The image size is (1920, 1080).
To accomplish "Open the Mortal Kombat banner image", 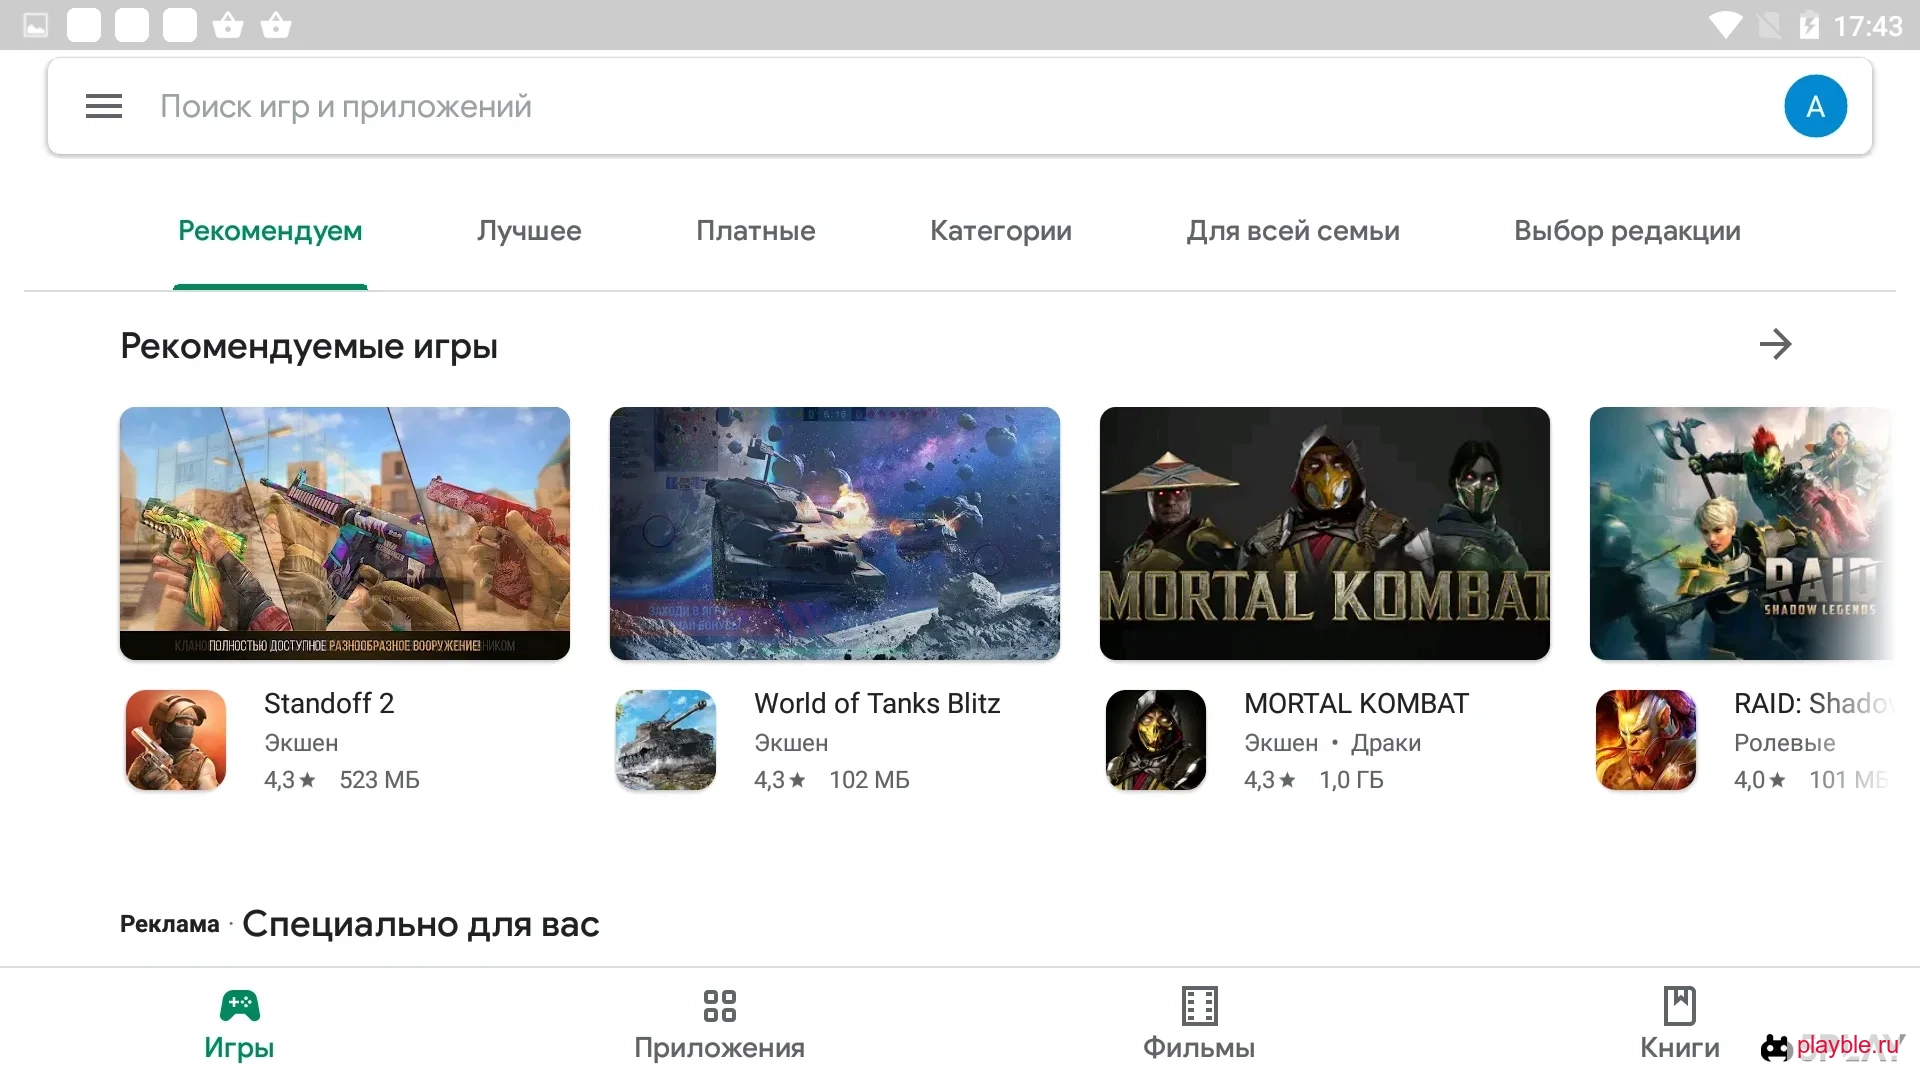I will pos(1325,533).
